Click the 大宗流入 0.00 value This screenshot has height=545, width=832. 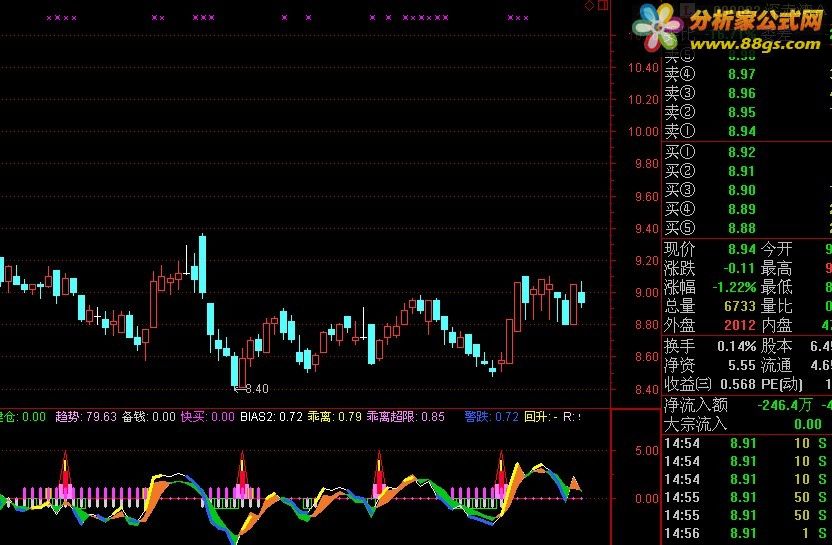(x=808, y=424)
